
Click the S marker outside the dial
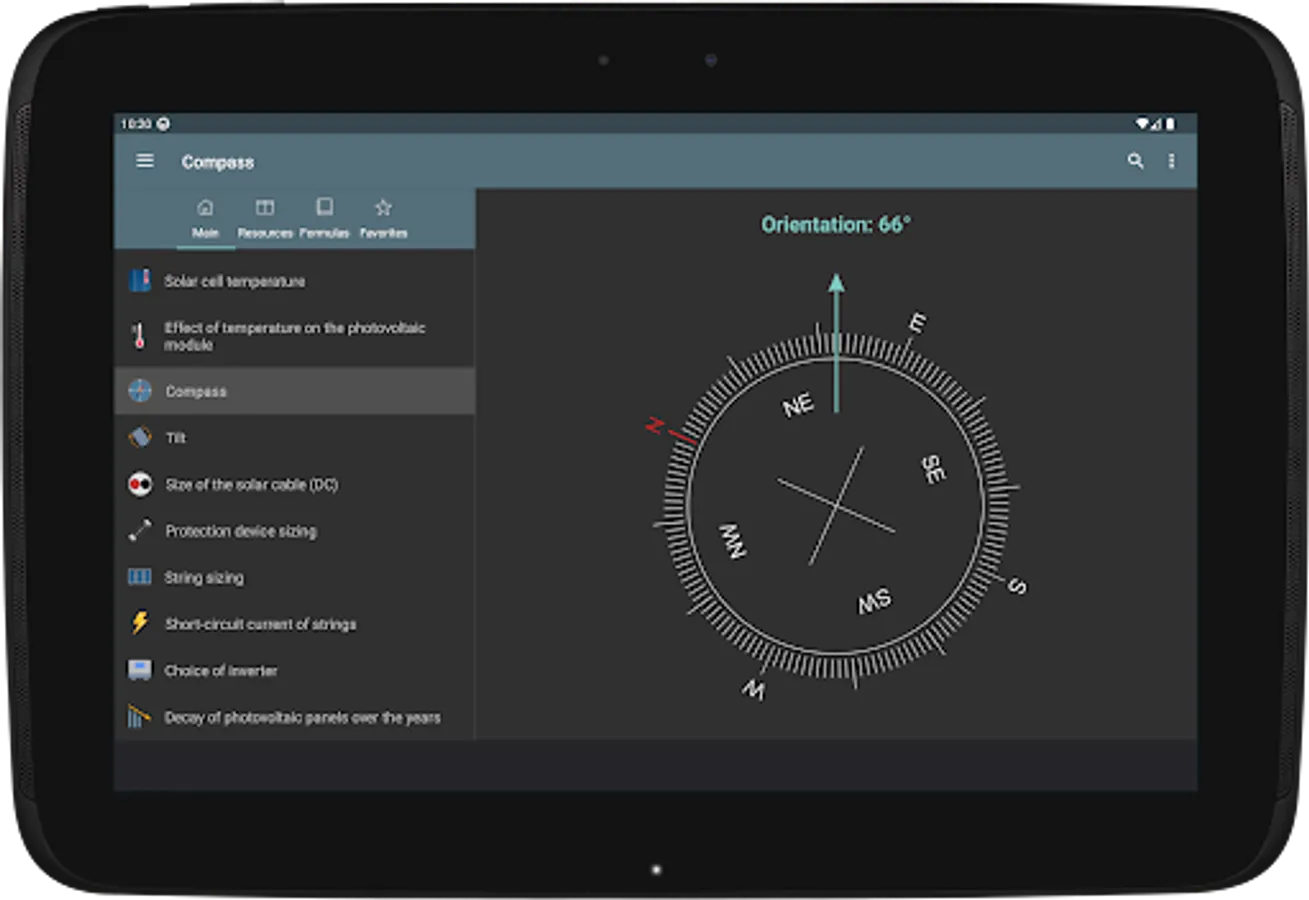[x=1017, y=586]
